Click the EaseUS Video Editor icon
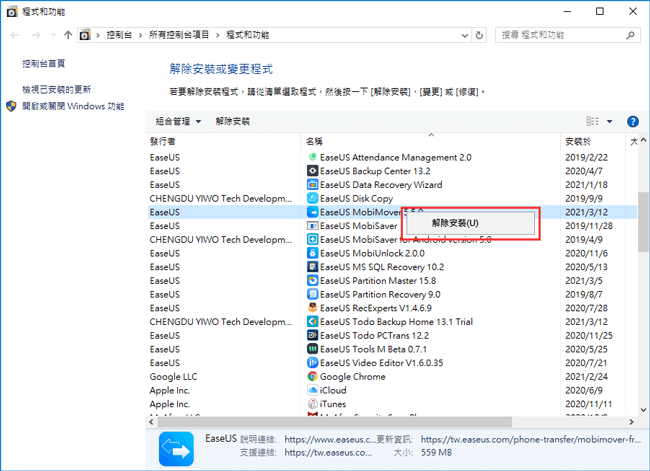Image resolution: width=650 pixels, height=471 pixels. point(313,362)
